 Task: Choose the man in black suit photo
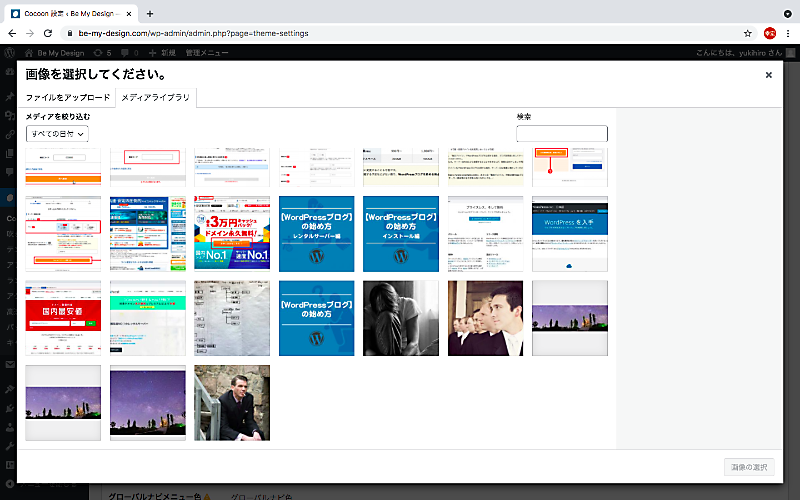(232, 403)
